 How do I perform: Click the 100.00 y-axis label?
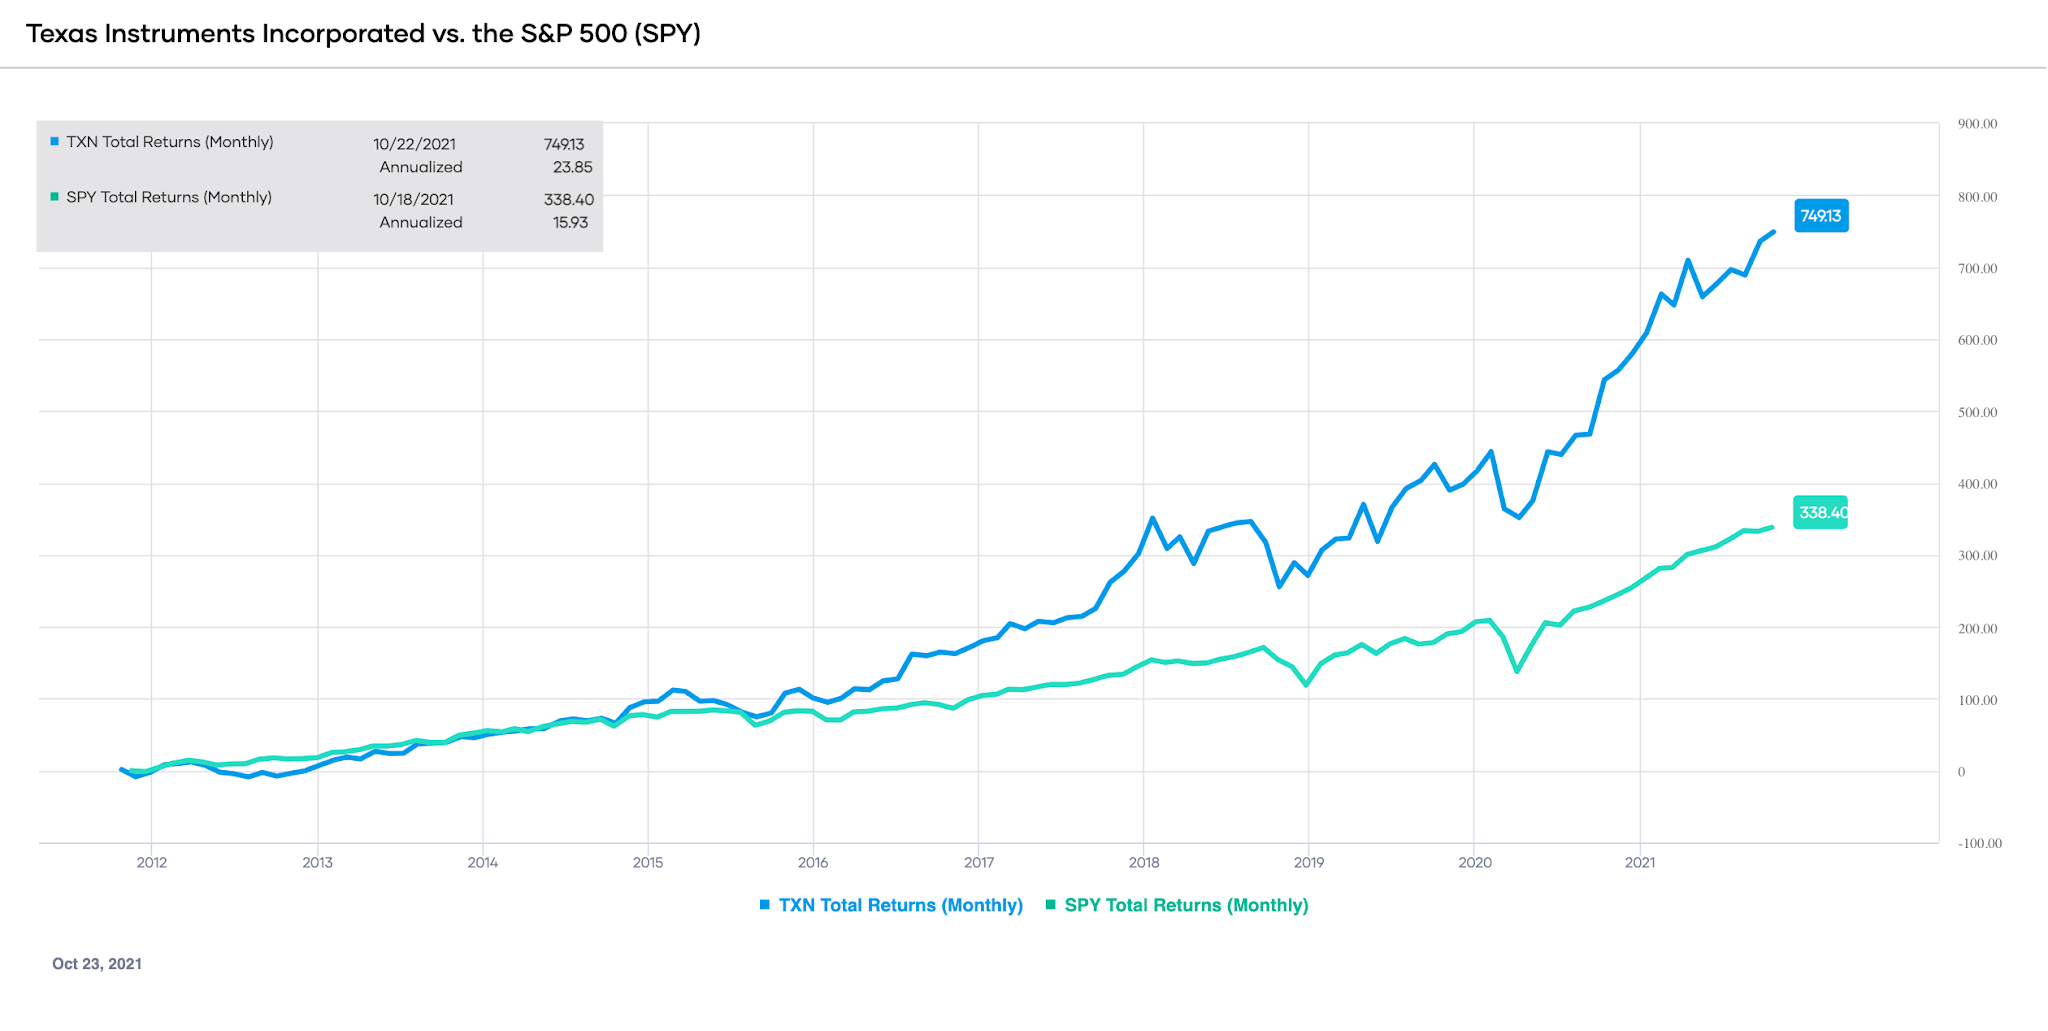click(x=1977, y=700)
